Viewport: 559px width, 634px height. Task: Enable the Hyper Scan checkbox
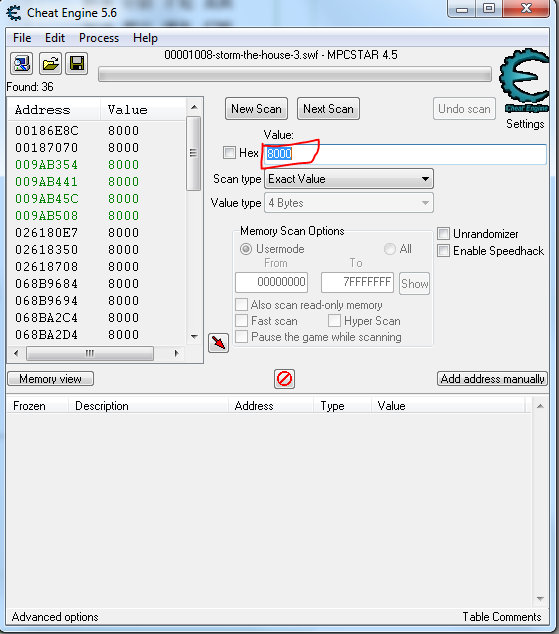[x=334, y=321]
